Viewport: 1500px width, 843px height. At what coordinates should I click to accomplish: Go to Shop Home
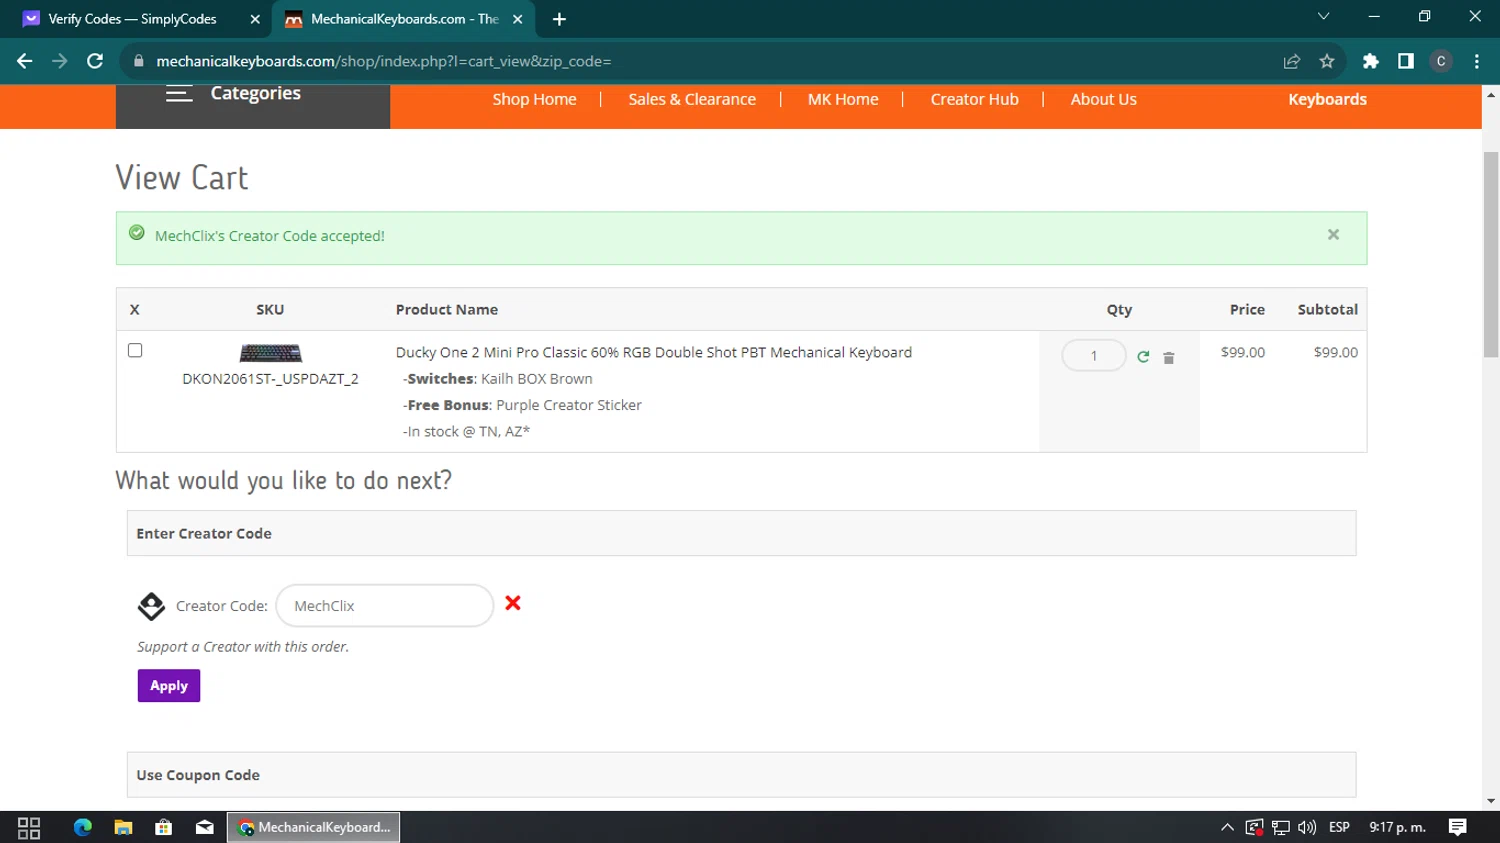534,99
